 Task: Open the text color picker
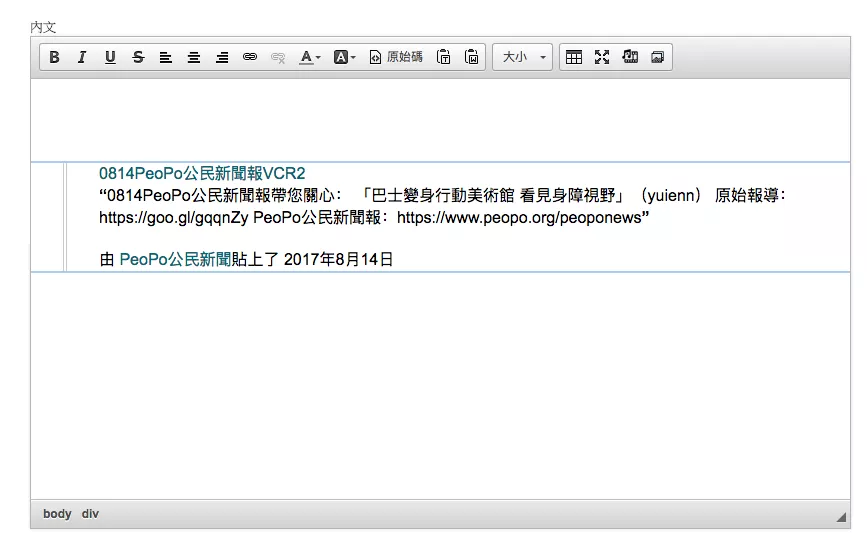(x=310, y=57)
